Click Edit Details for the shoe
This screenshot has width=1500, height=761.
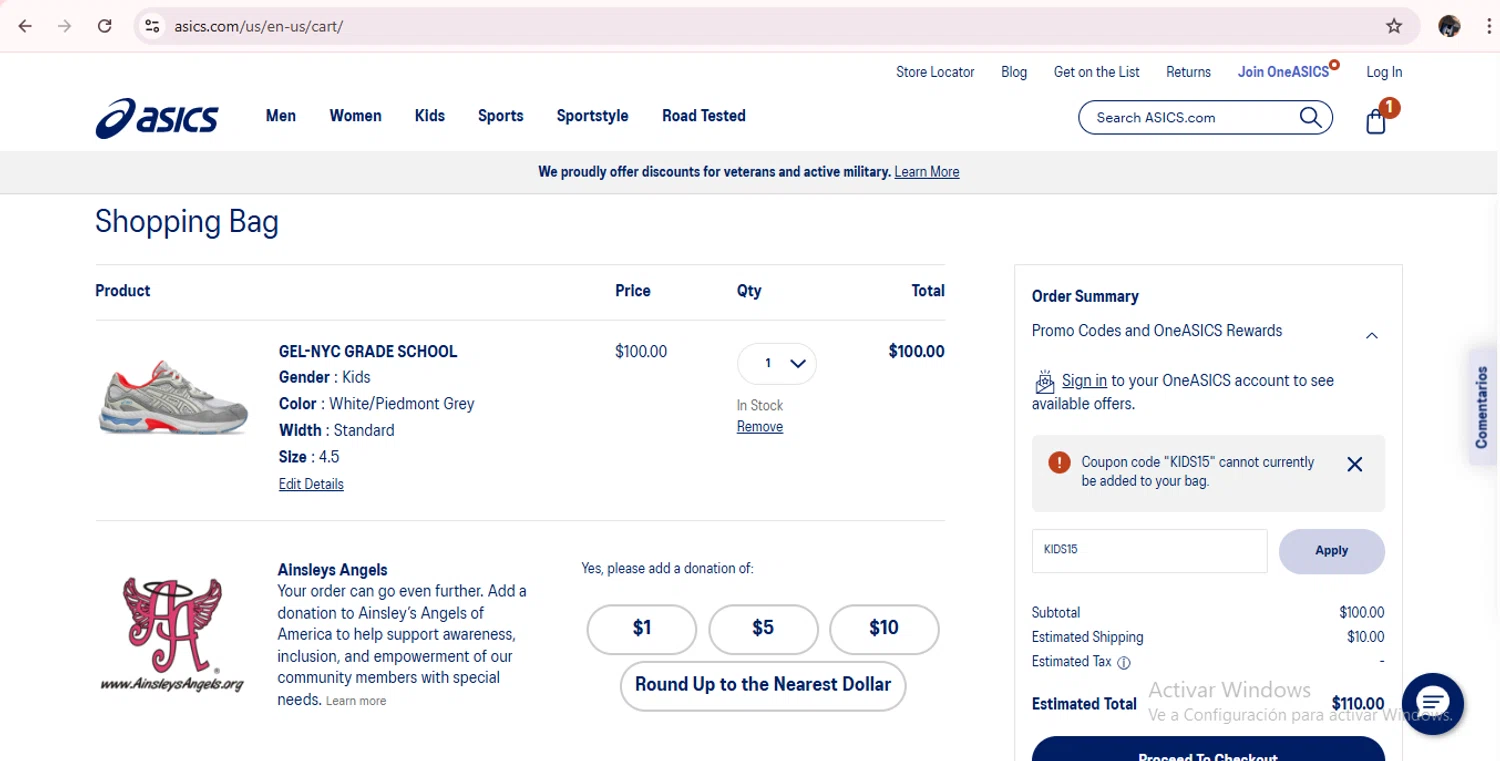click(x=311, y=484)
